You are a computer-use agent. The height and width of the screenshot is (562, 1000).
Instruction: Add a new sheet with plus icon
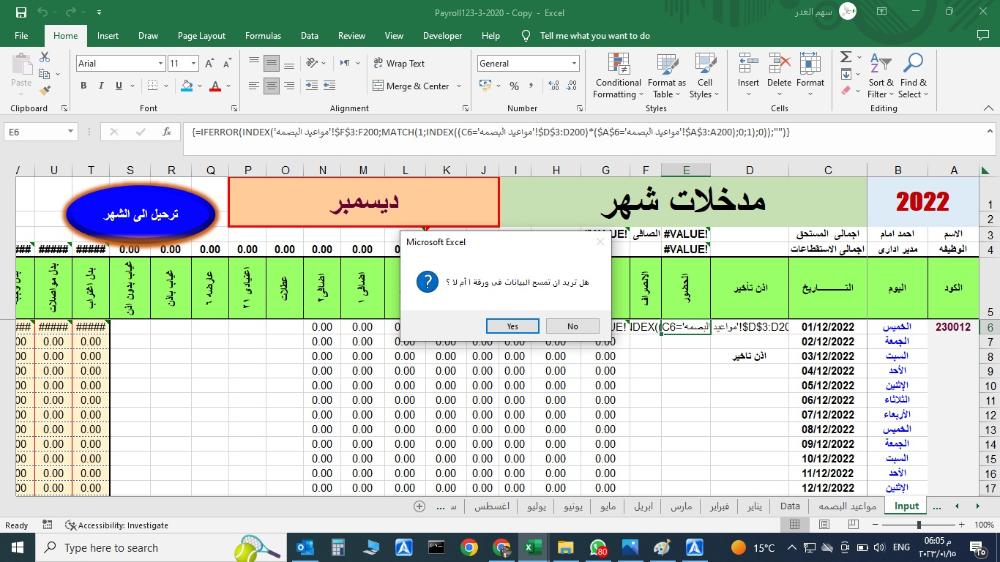click(419, 506)
